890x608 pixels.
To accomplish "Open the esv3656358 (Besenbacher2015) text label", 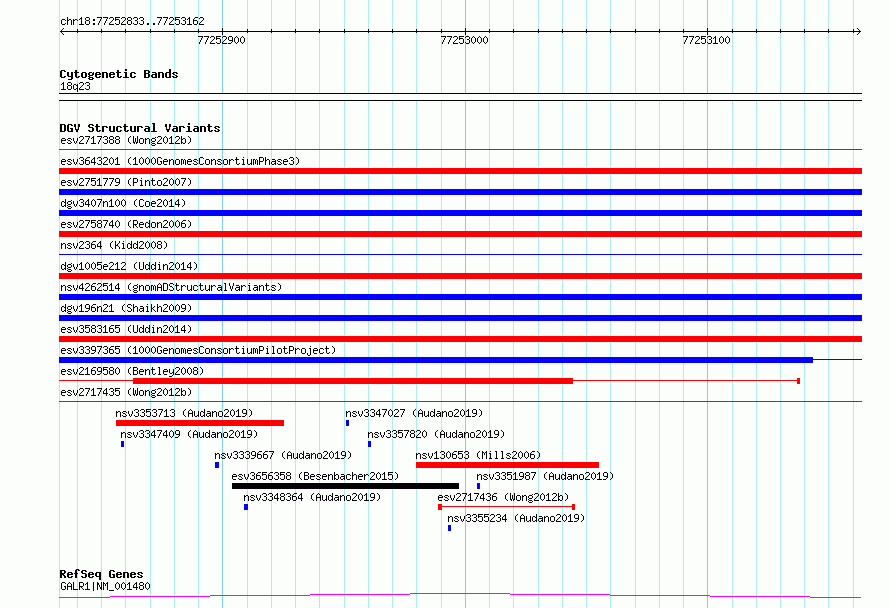I will point(315,476).
